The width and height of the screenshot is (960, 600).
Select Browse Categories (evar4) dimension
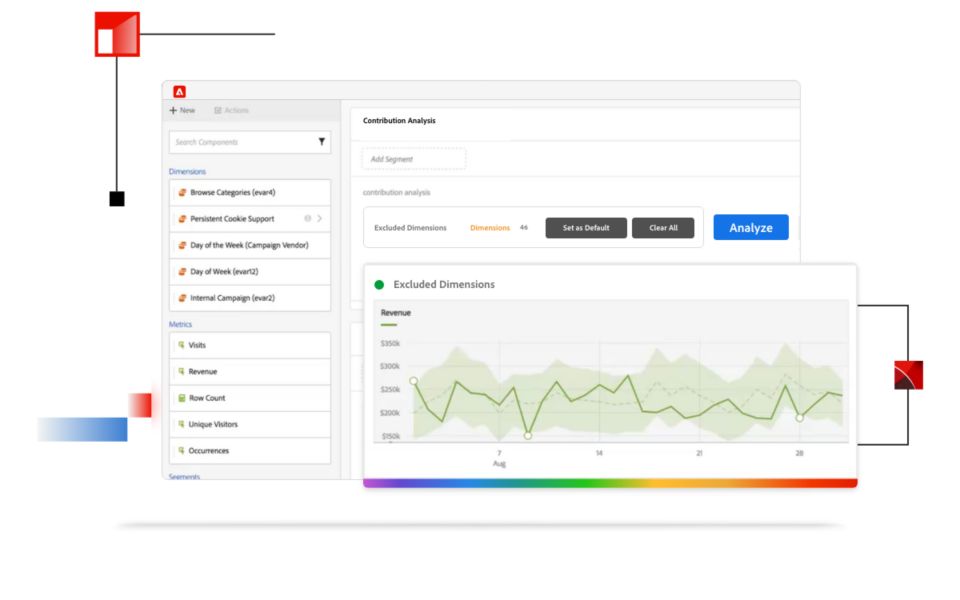pyautogui.click(x=250, y=192)
